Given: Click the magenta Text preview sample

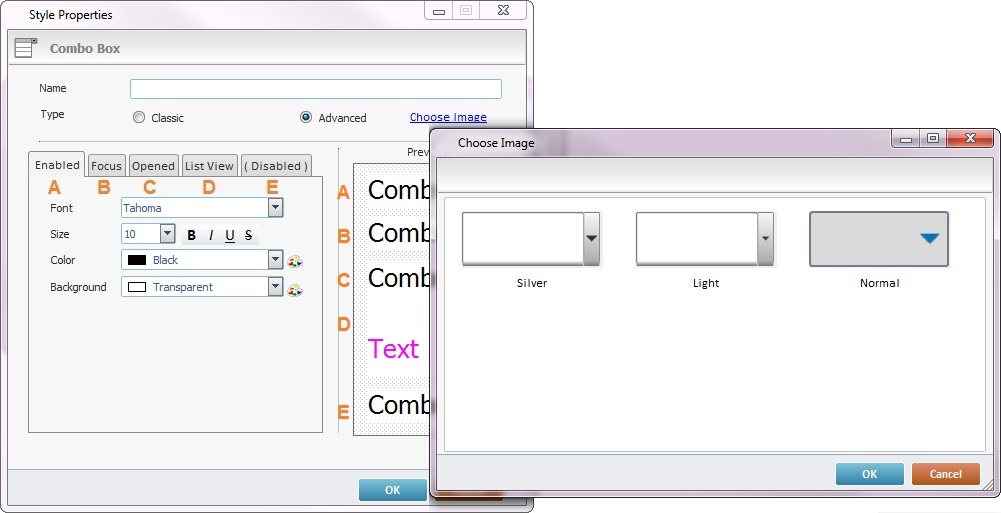Looking at the screenshot, I should click(393, 349).
